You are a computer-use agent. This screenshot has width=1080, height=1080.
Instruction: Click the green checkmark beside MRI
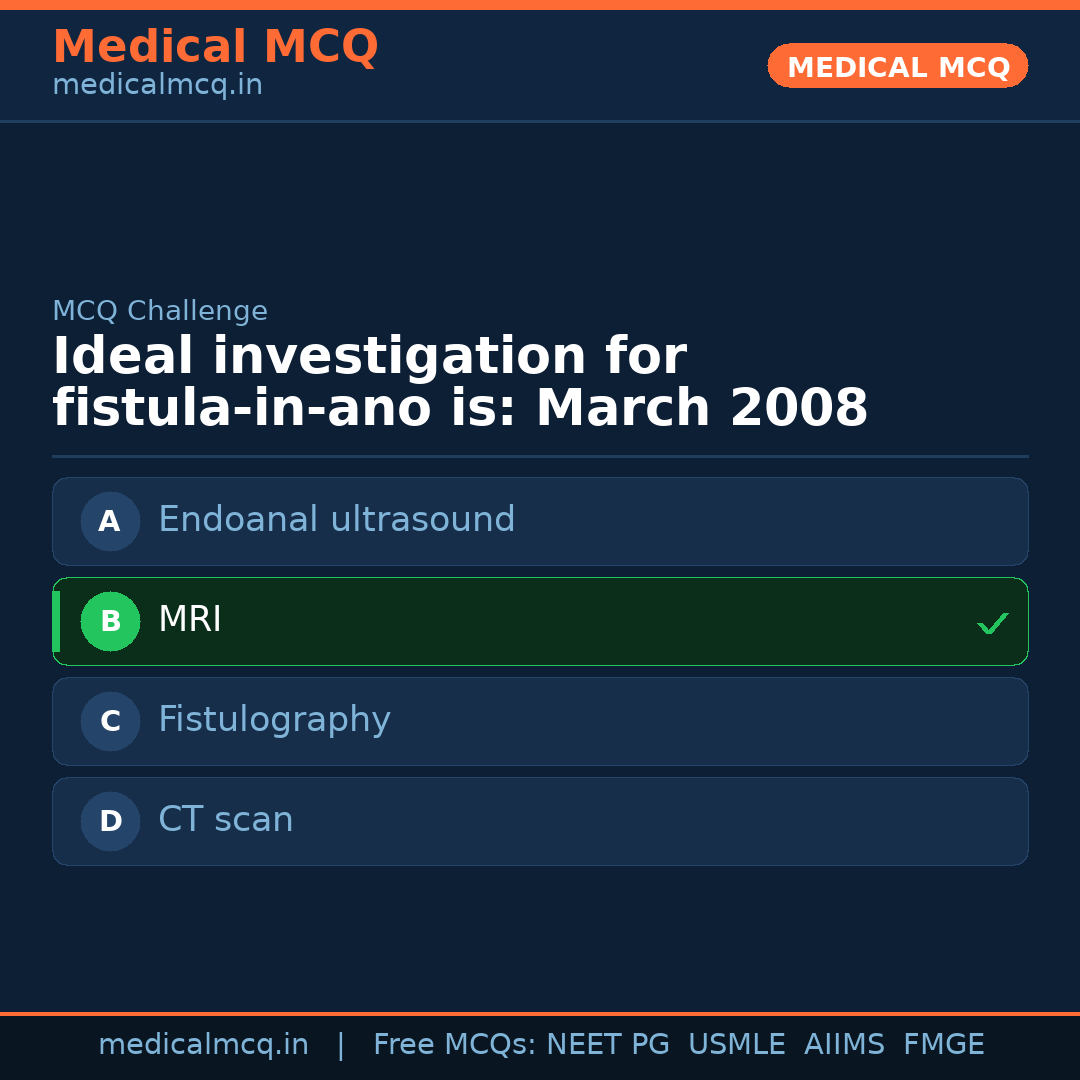coord(993,623)
